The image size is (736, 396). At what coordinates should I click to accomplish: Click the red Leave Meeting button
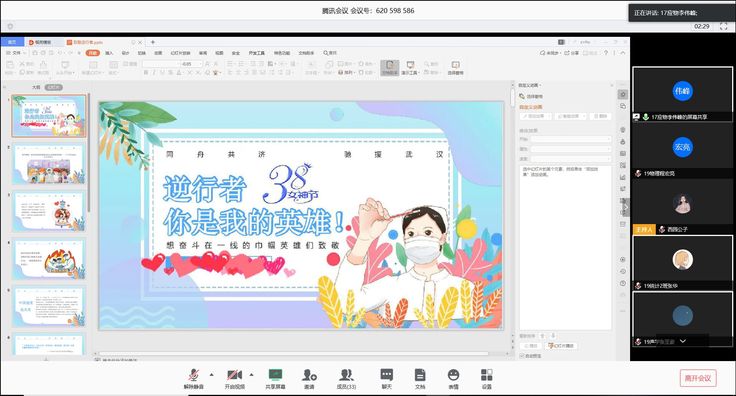(x=698, y=378)
